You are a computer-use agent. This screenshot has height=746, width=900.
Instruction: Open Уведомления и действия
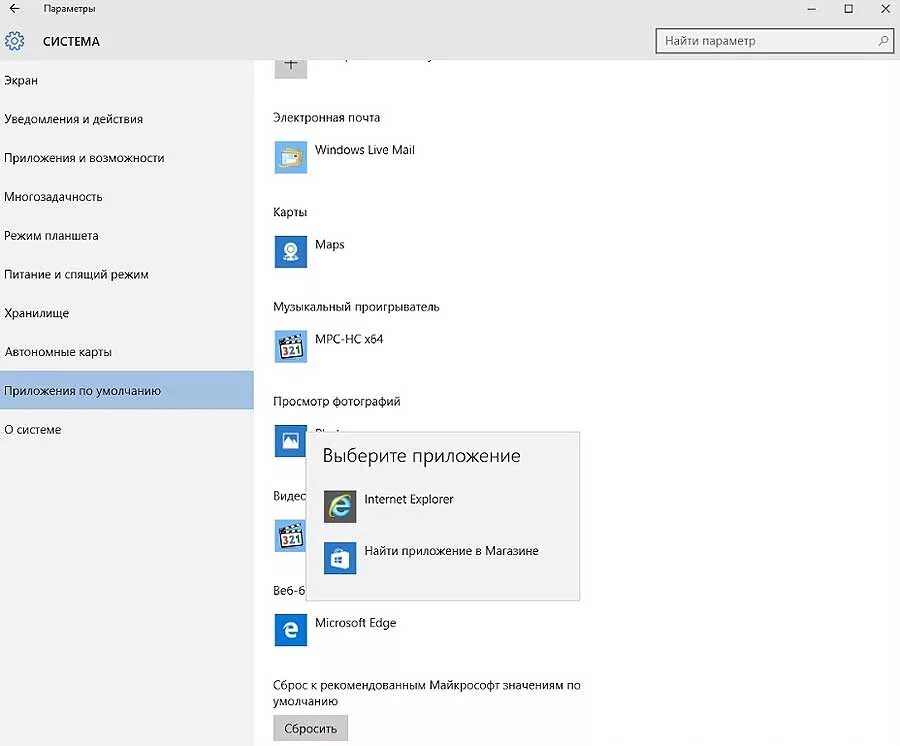coord(126,119)
